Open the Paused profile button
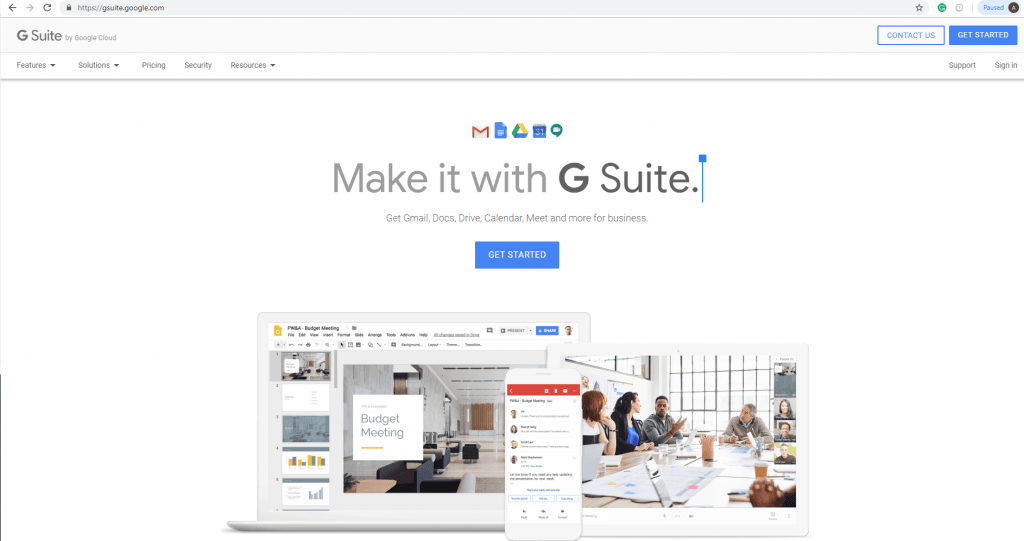This screenshot has height=541, width=1024. (999, 8)
